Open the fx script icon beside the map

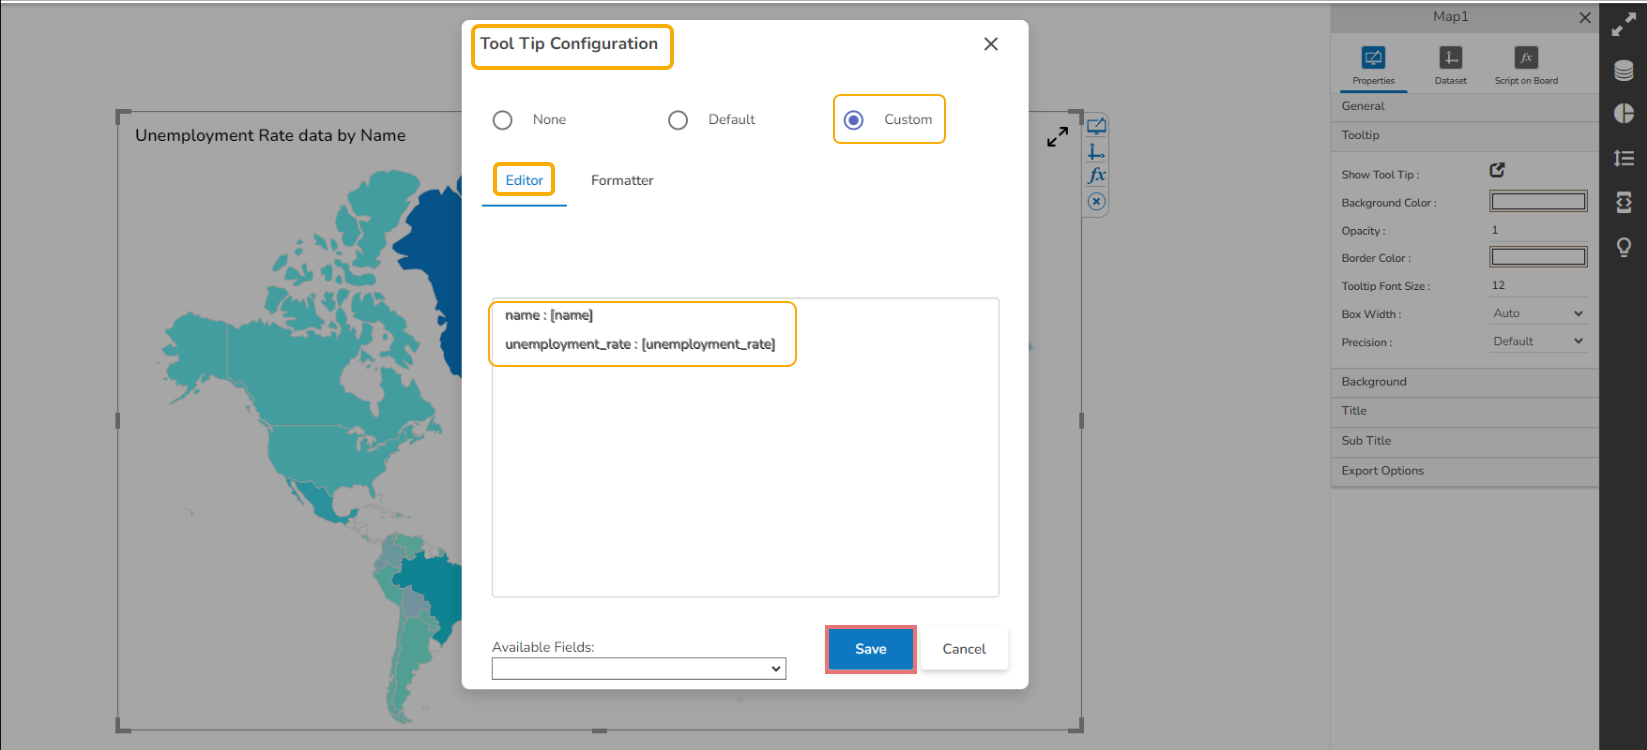tap(1097, 175)
